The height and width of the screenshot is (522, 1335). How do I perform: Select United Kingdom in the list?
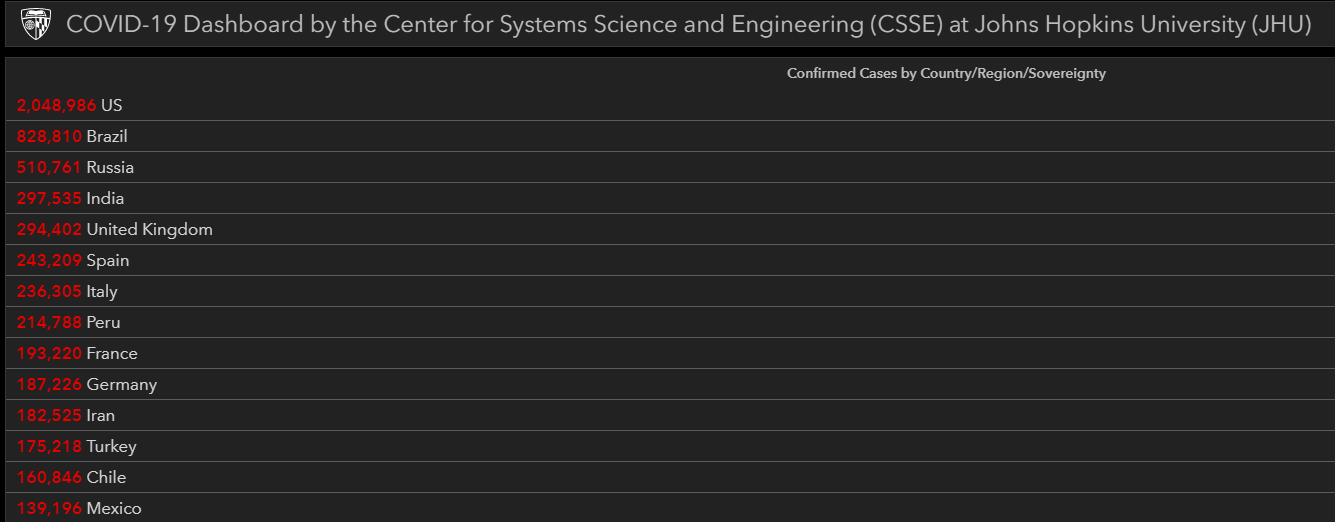[670, 229]
